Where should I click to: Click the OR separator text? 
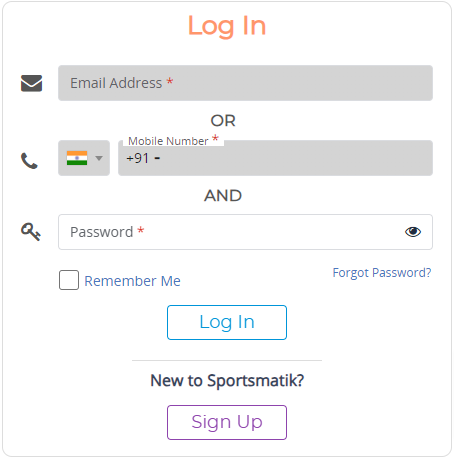[x=223, y=121]
